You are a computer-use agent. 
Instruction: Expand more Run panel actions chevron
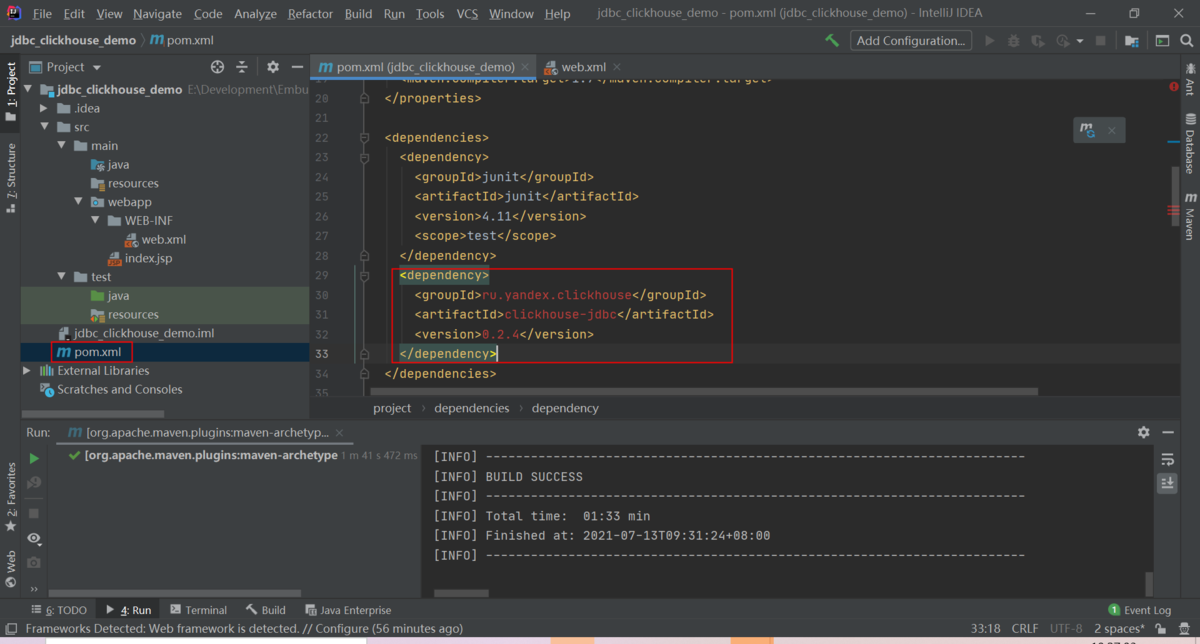coord(34,588)
